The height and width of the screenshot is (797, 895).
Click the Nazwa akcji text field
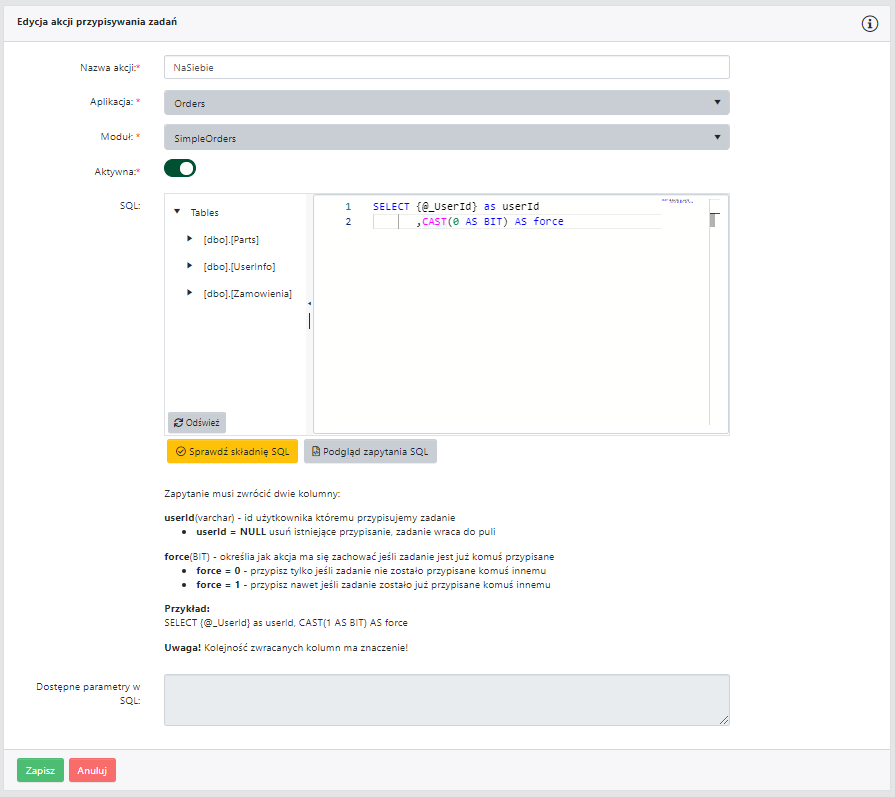pos(446,67)
